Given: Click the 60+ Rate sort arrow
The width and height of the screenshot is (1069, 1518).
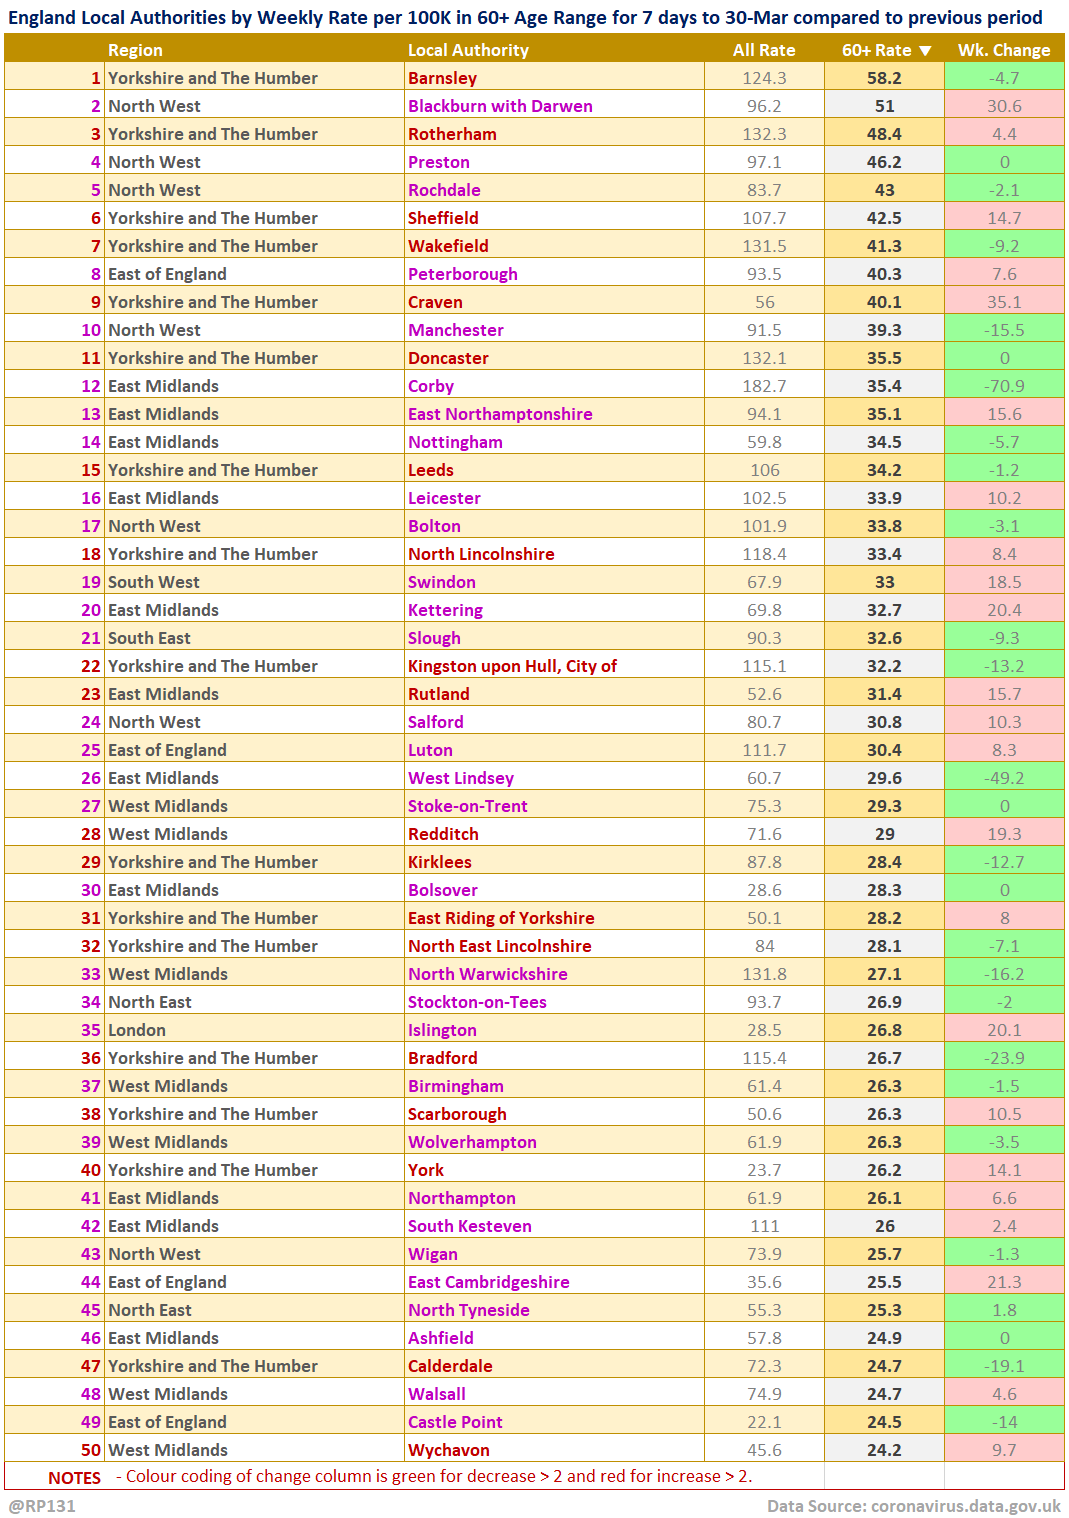Looking at the screenshot, I should coord(925,50).
